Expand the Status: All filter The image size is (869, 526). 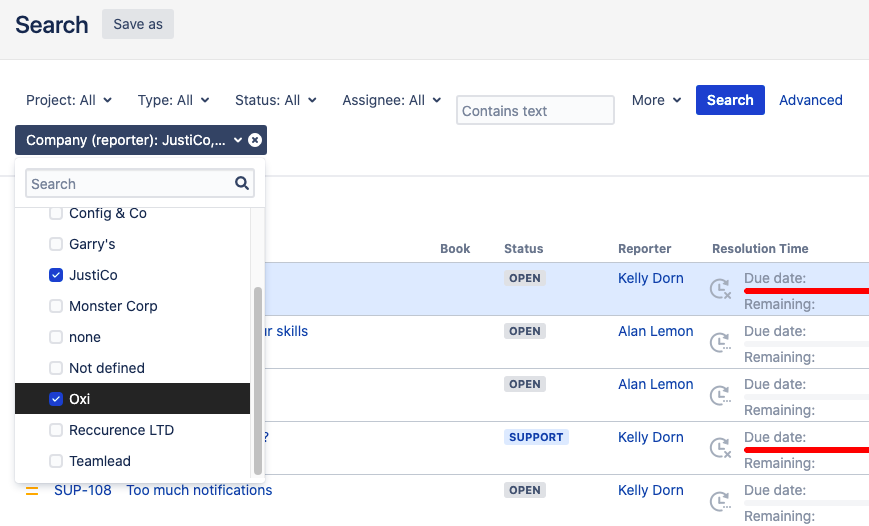pos(275,100)
